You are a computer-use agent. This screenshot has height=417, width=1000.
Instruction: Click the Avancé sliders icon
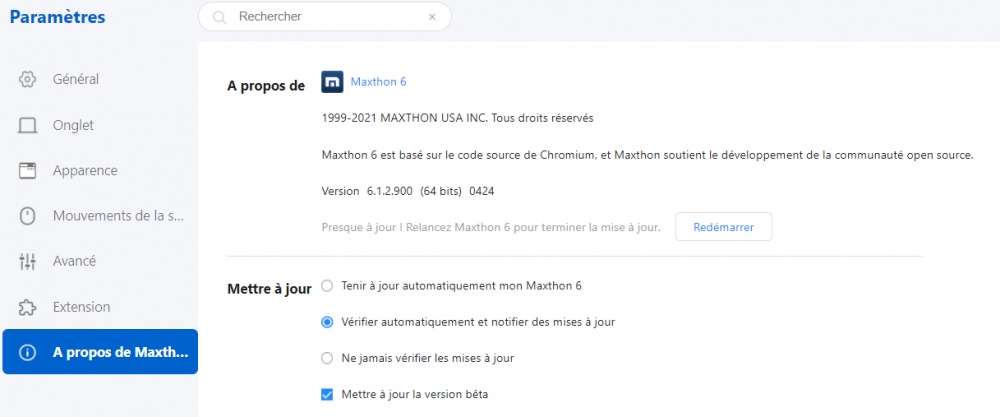pos(28,262)
